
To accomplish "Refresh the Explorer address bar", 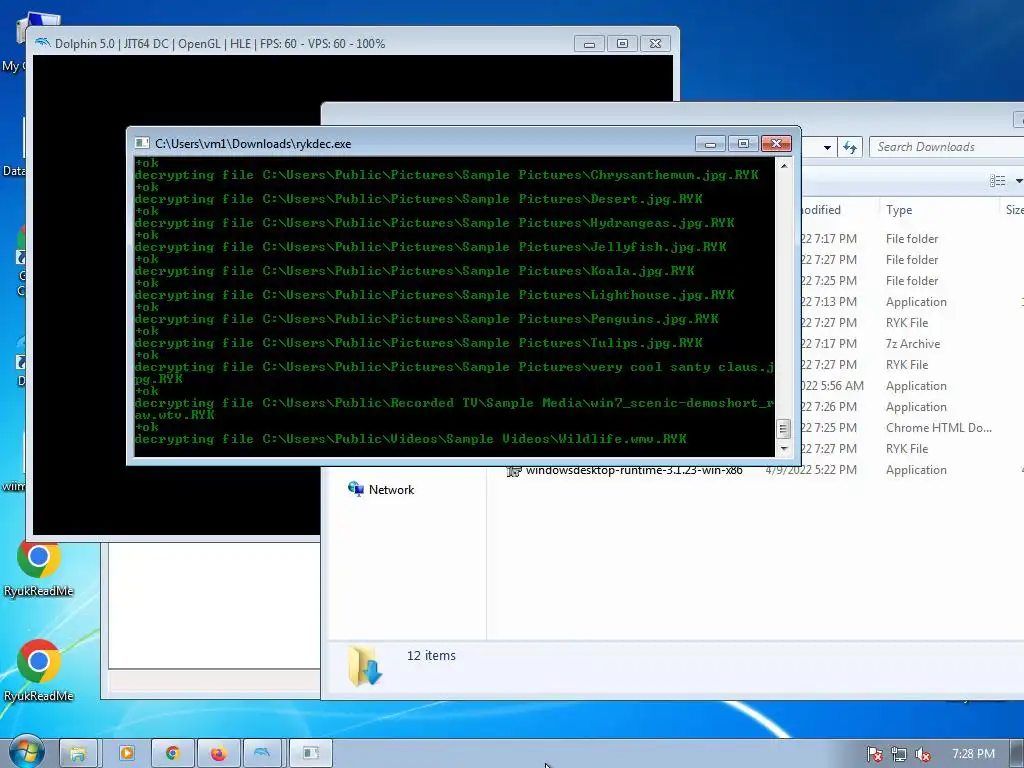I will pyautogui.click(x=850, y=147).
